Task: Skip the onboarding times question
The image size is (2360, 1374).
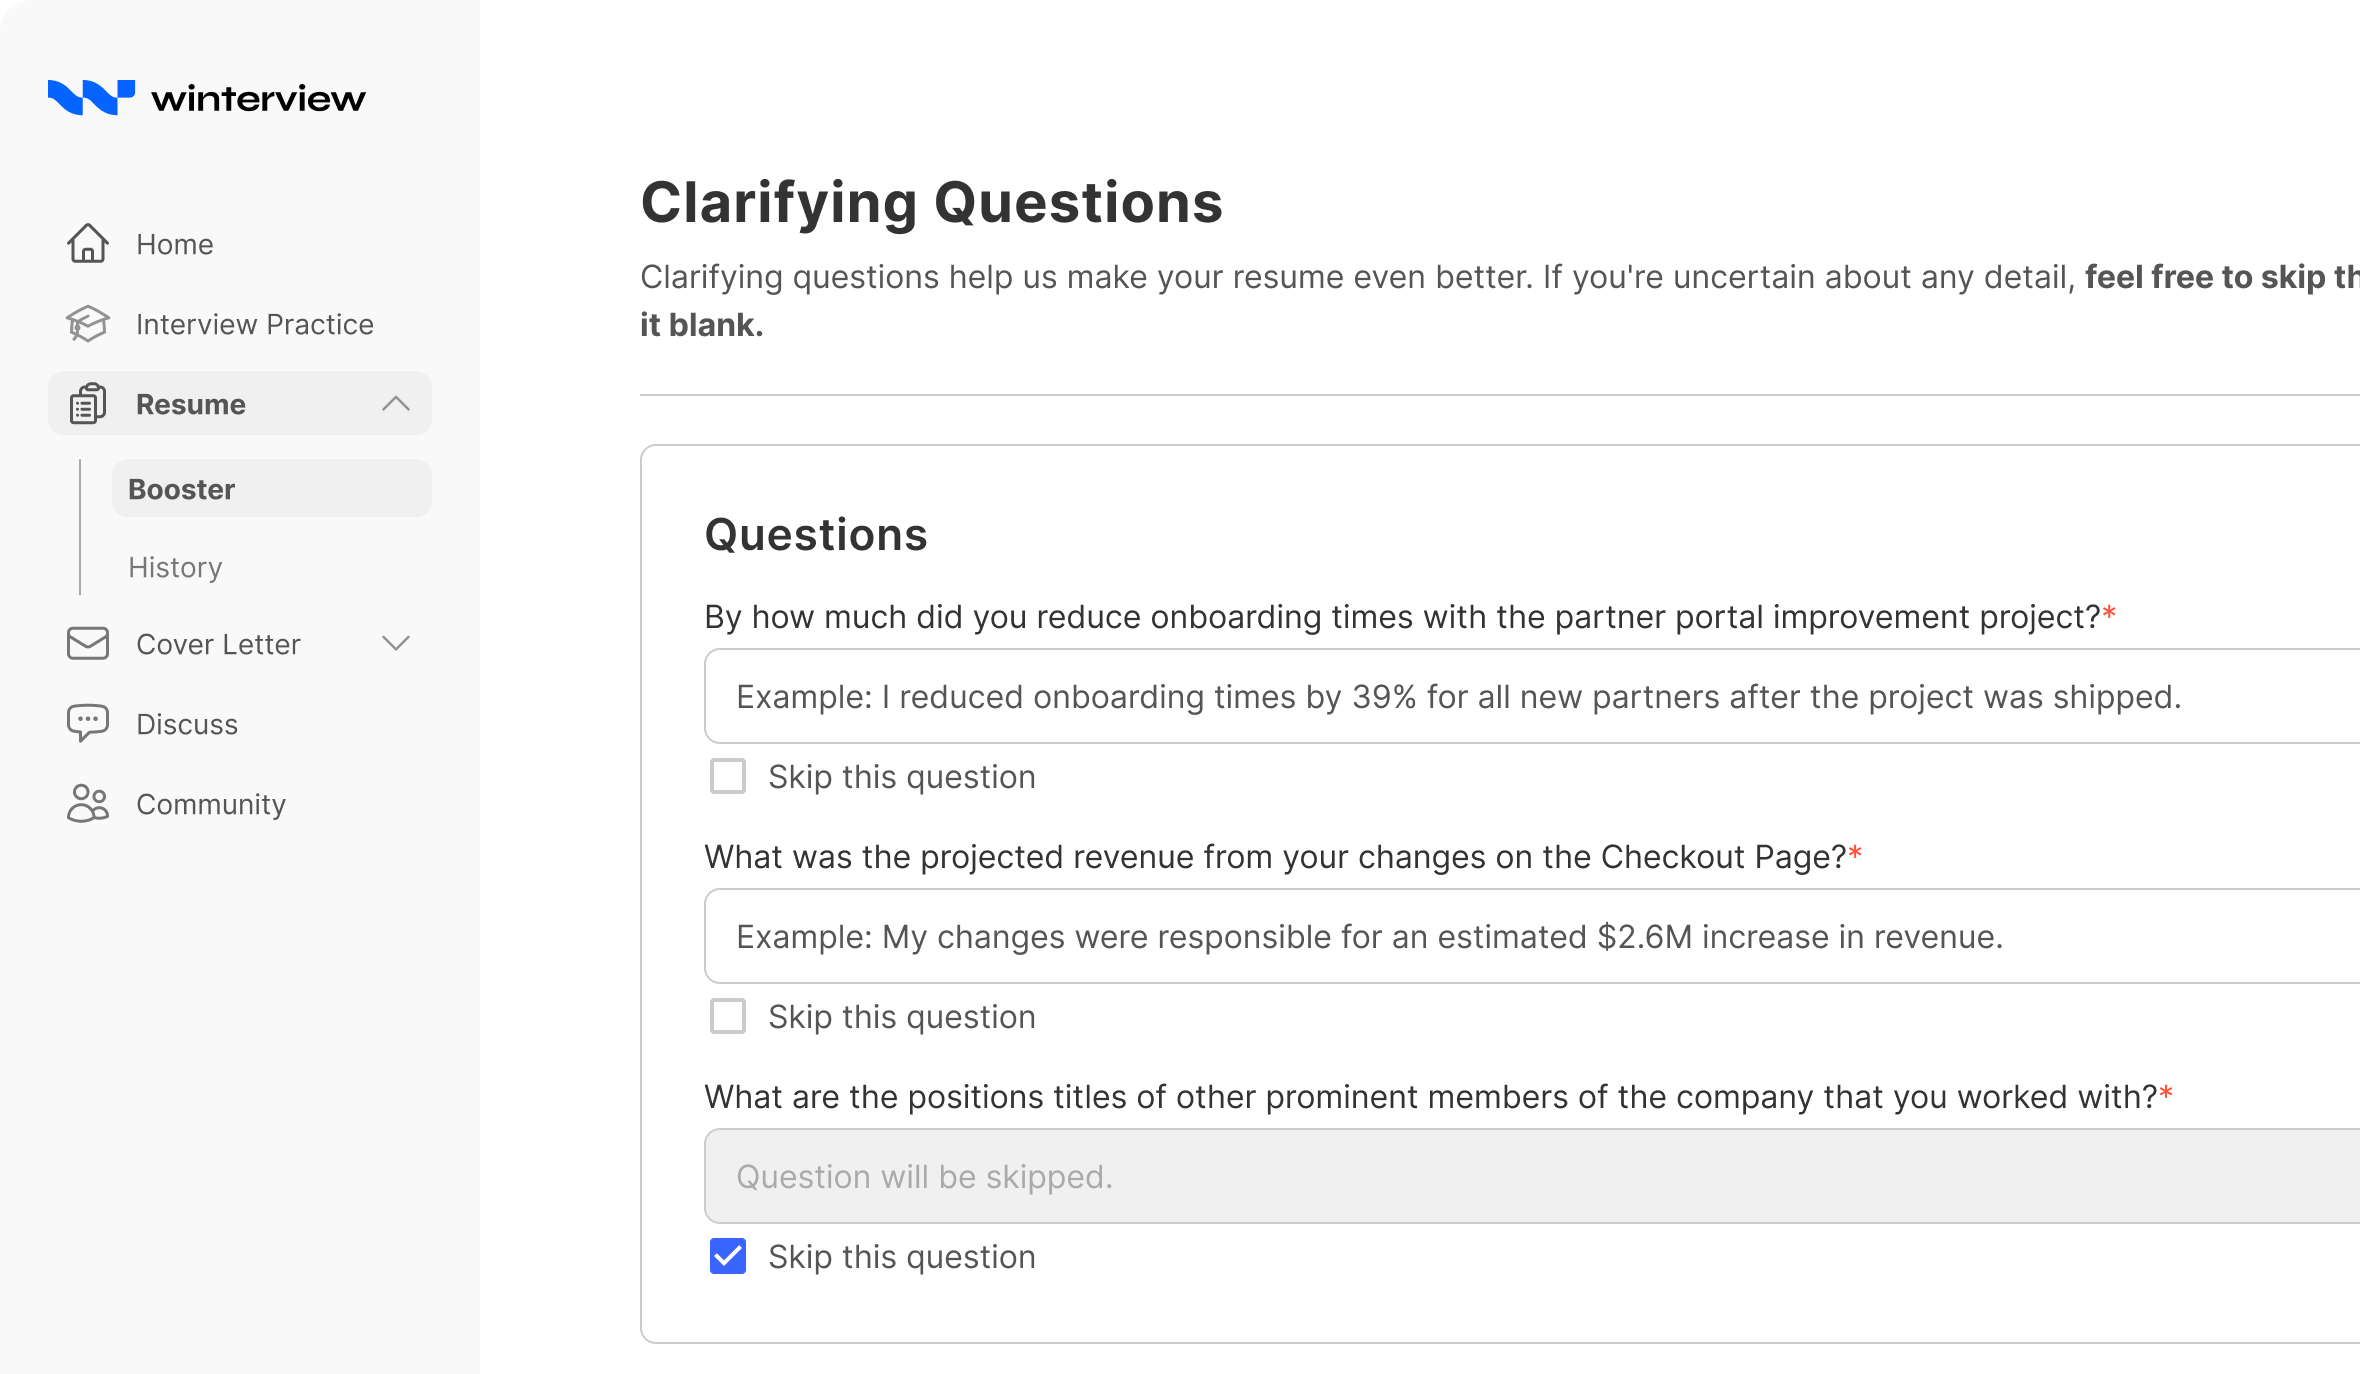Action: (x=728, y=777)
